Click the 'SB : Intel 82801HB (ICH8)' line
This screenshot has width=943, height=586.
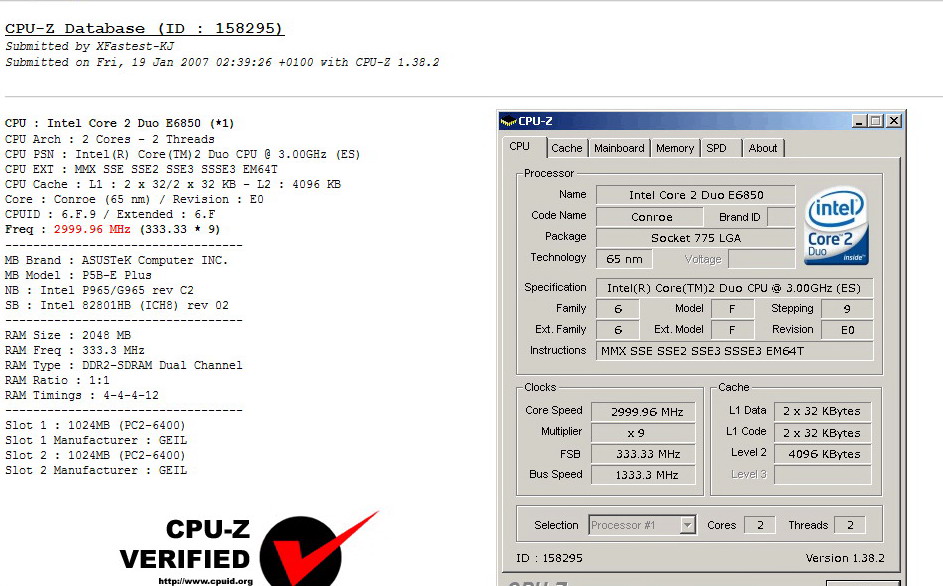(117, 305)
